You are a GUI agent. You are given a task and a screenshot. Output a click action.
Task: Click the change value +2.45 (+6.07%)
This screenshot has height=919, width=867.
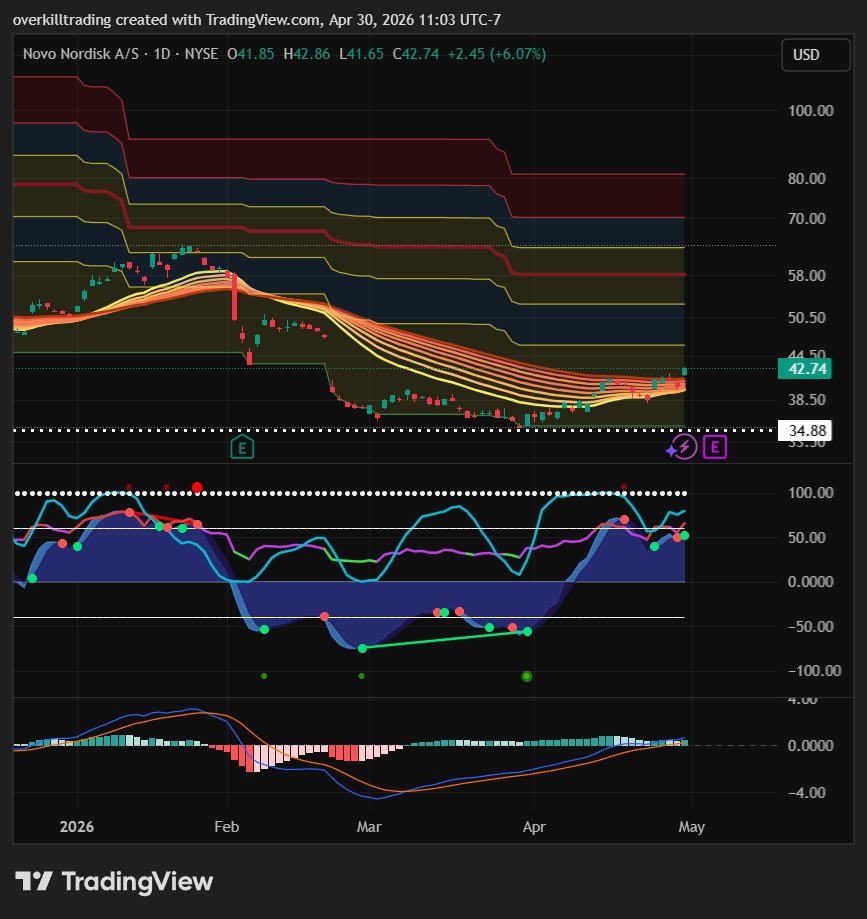pos(497,54)
